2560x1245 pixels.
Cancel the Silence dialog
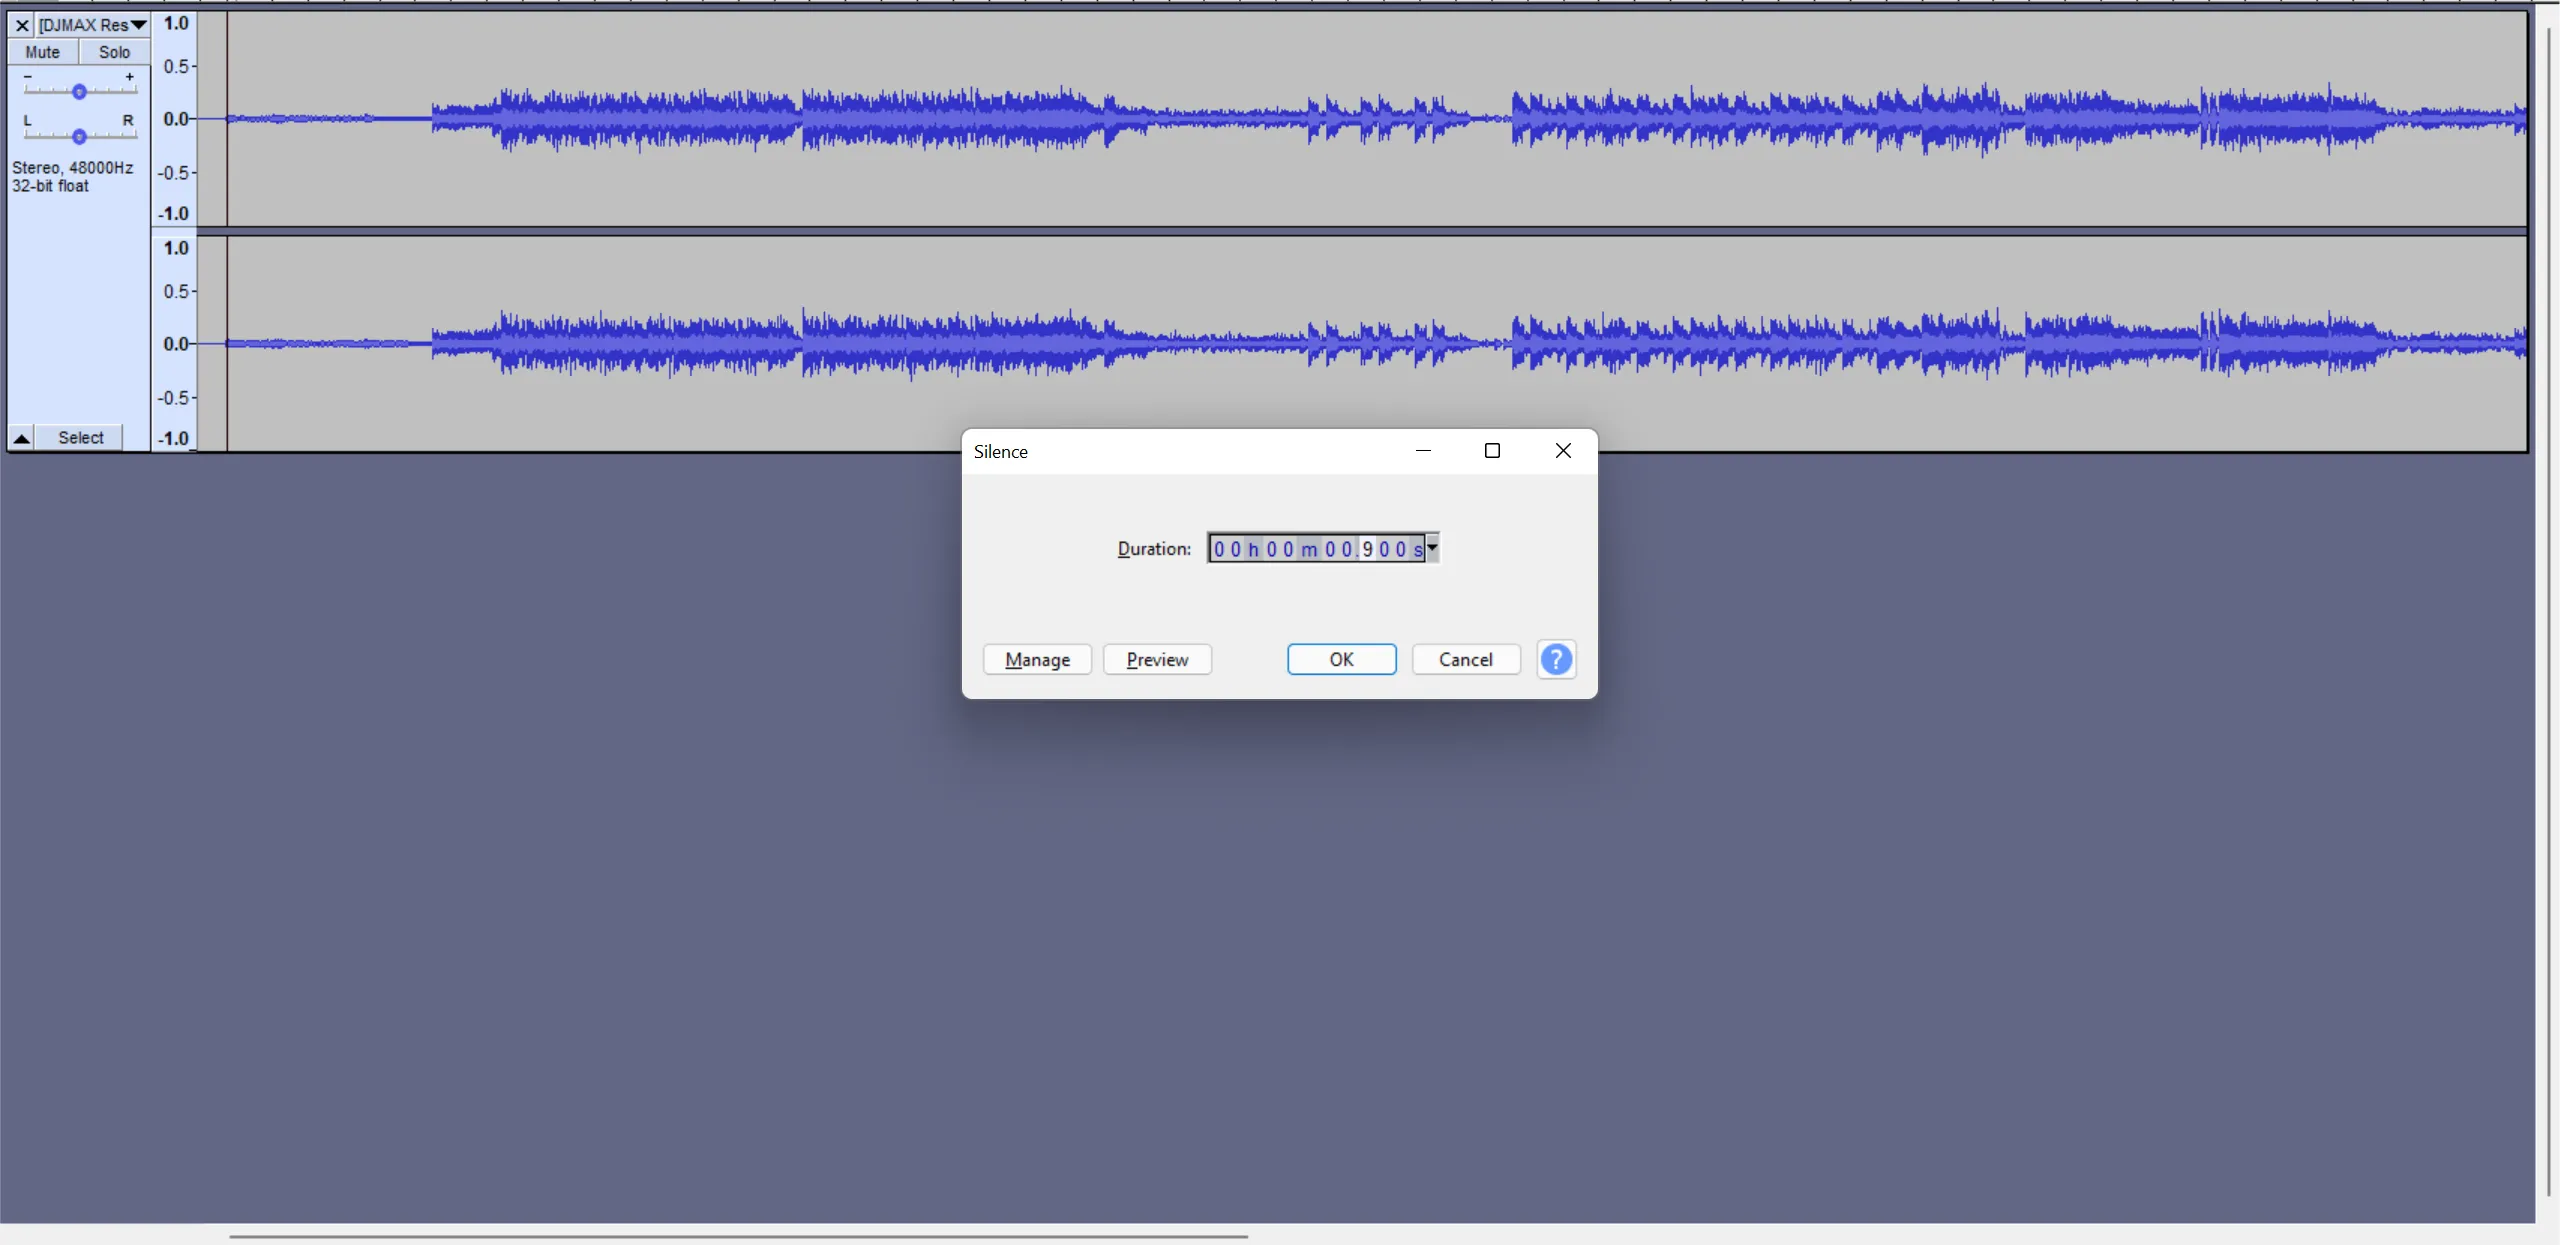coord(1465,659)
